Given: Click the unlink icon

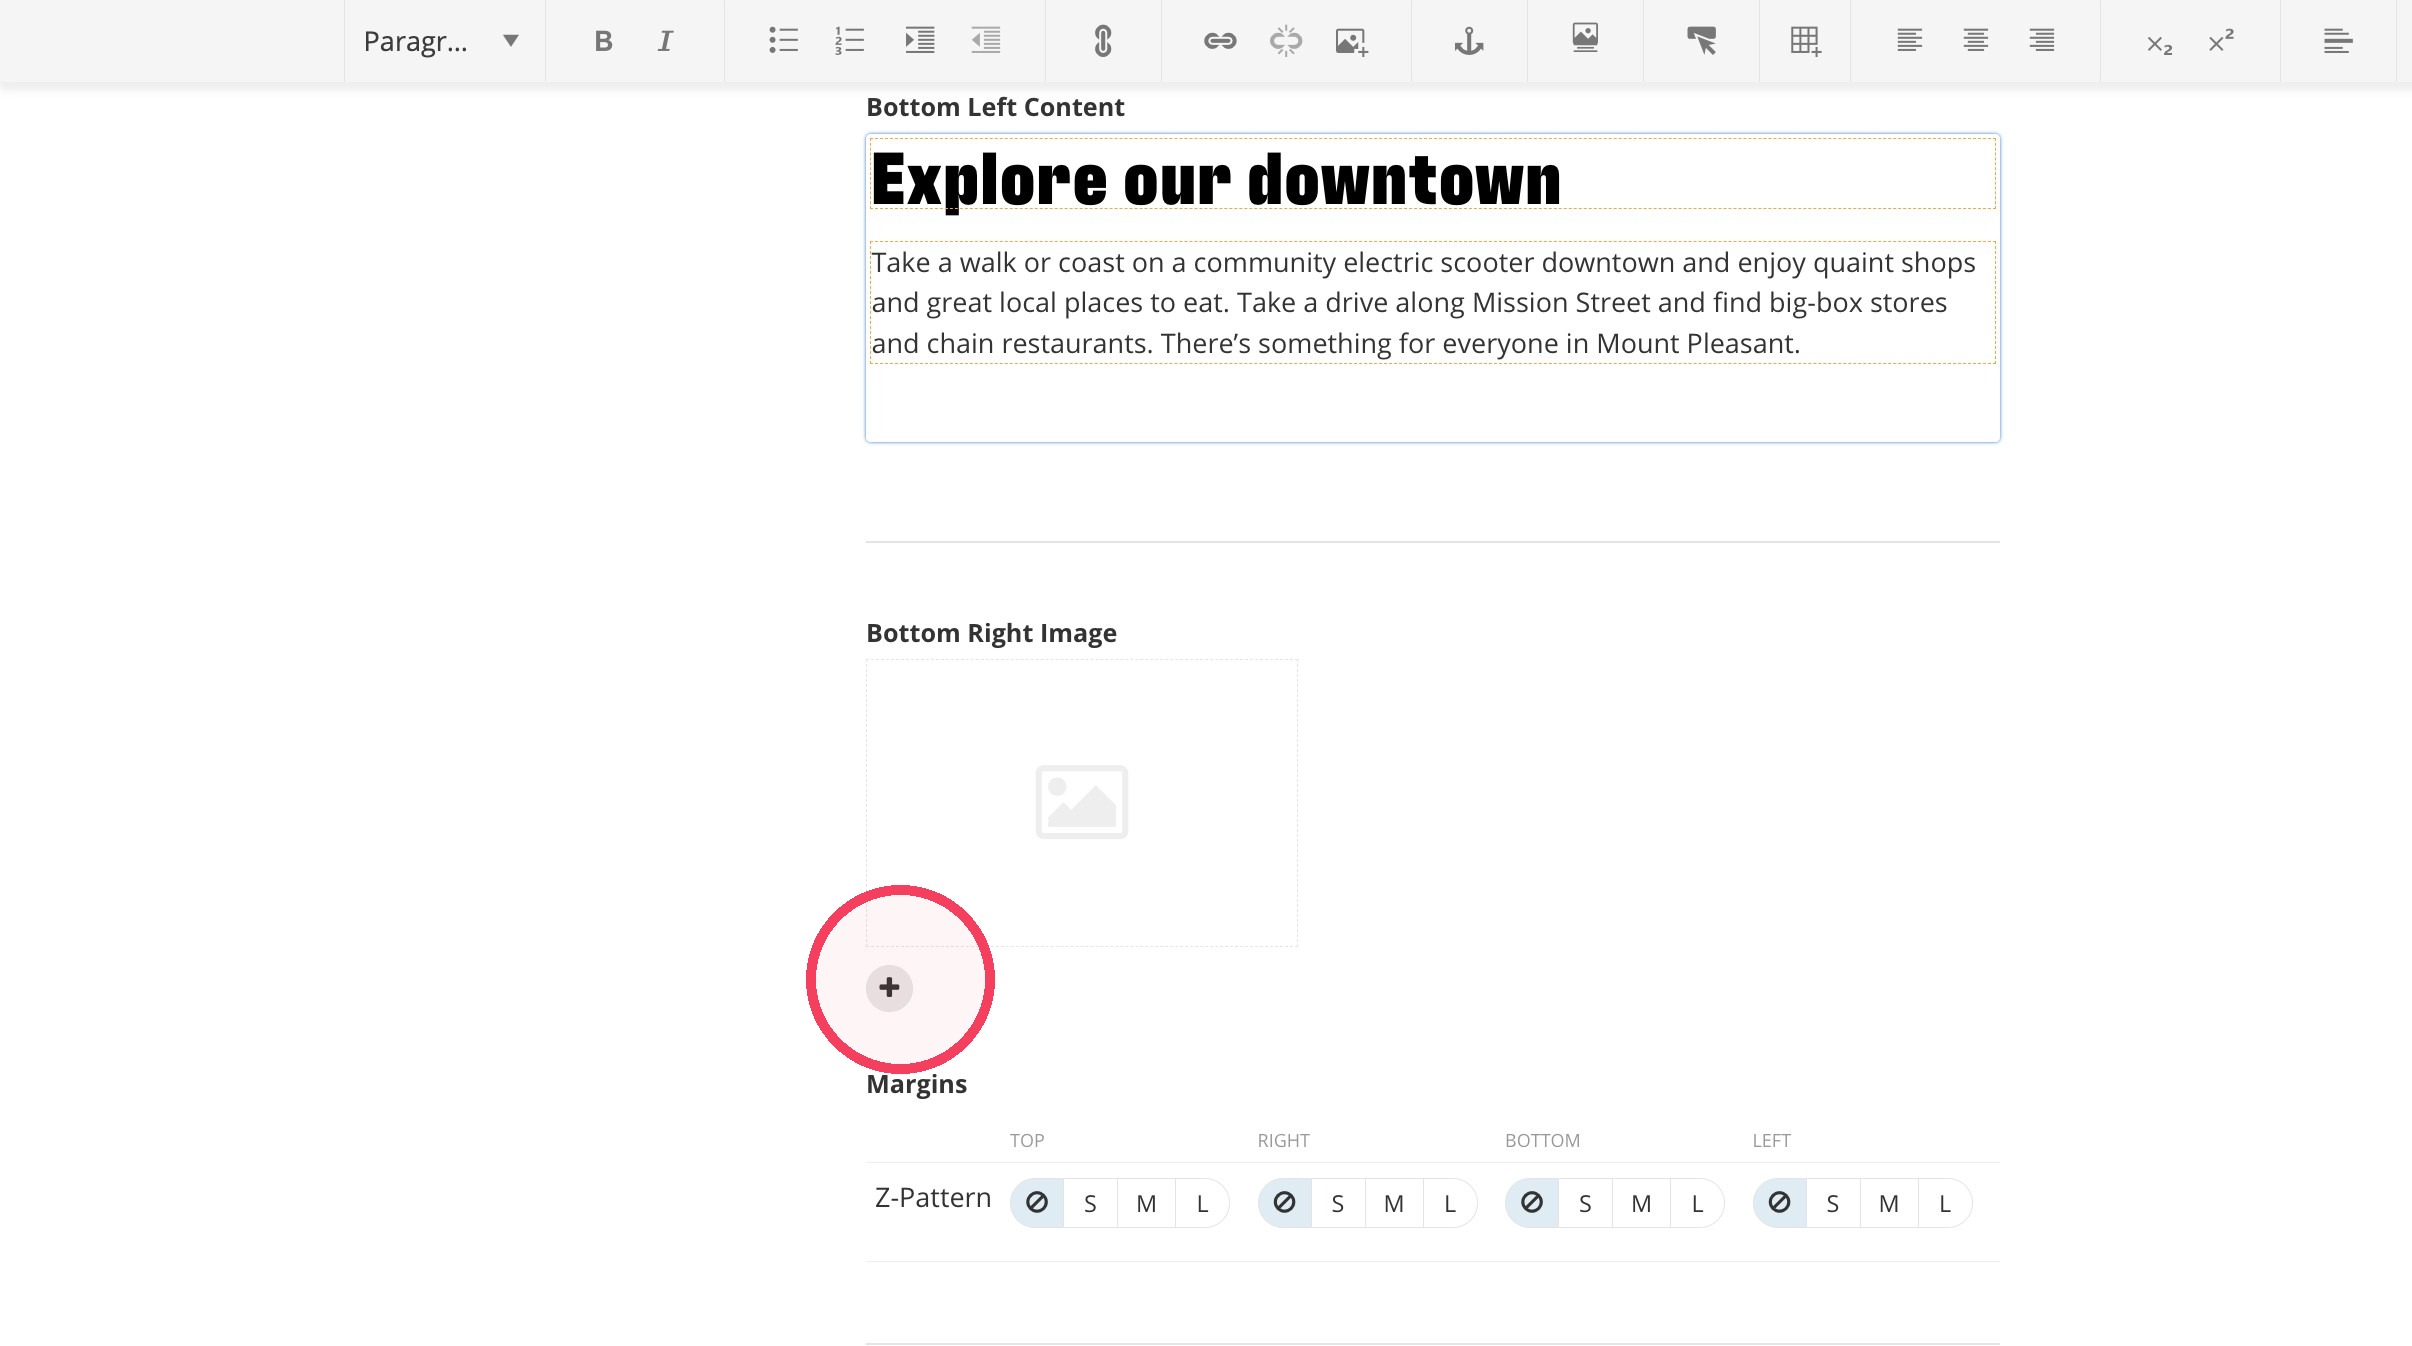Looking at the screenshot, I should (x=1285, y=41).
